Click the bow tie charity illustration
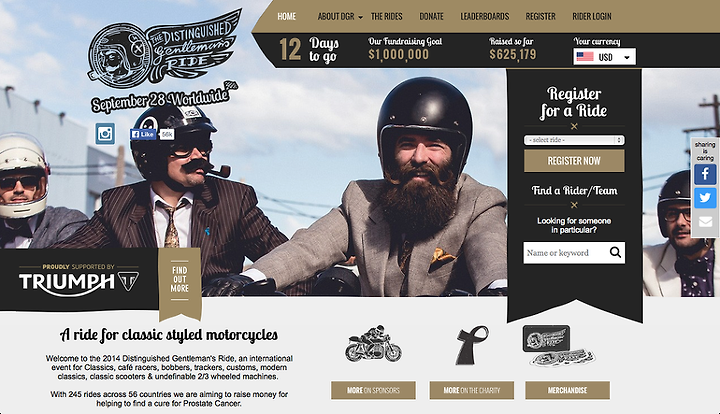 tap(472, 345)
